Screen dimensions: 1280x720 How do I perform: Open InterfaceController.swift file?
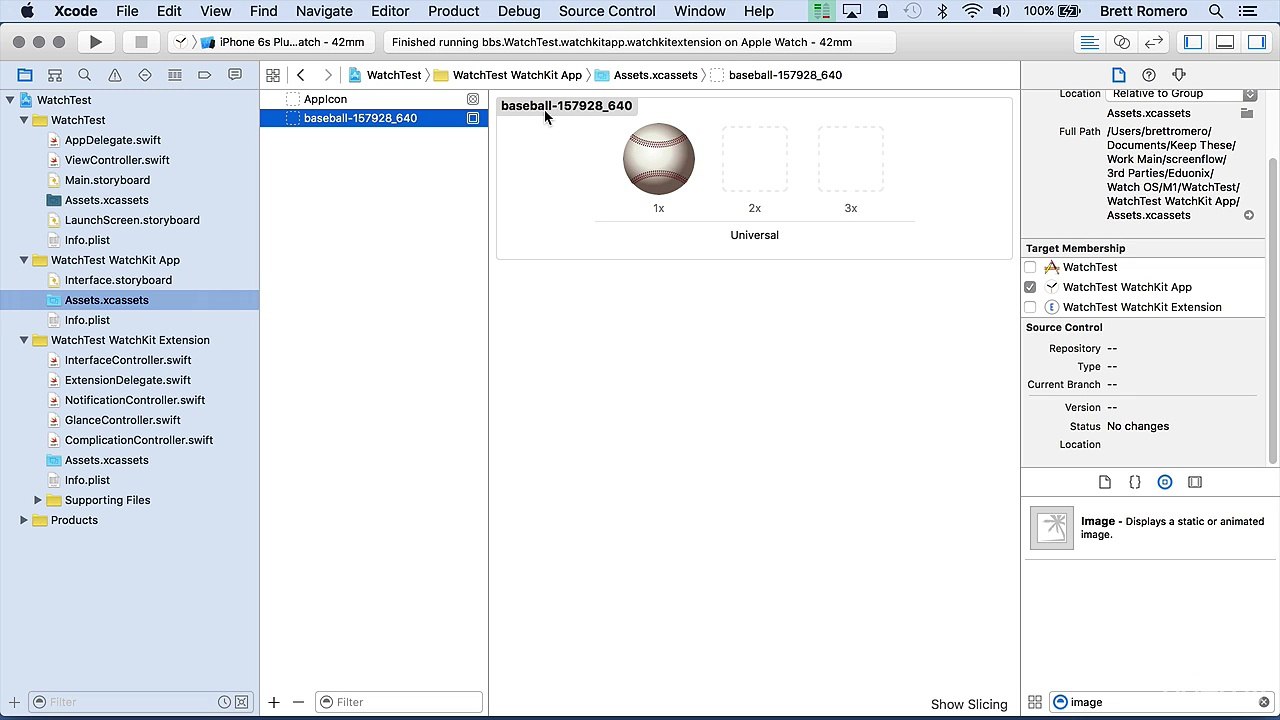[128, 360]
